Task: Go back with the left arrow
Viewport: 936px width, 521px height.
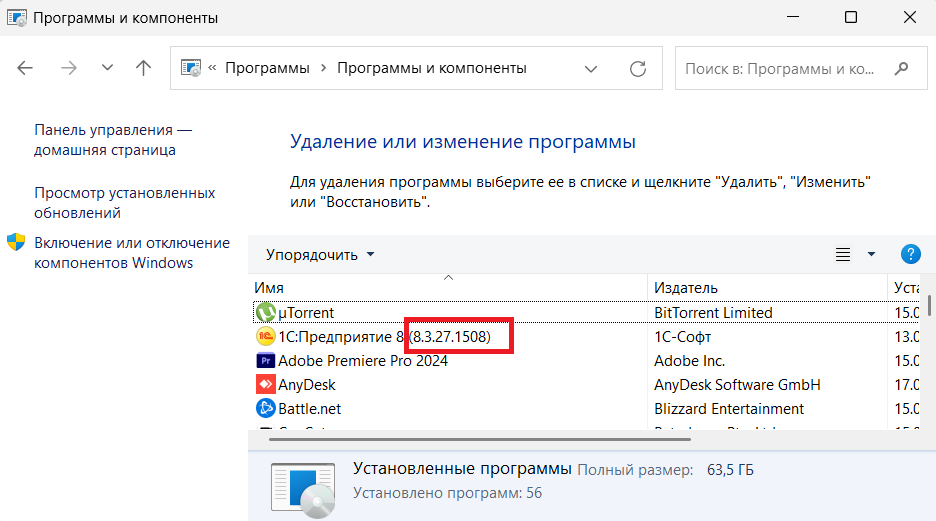Action: click(25, 68)
